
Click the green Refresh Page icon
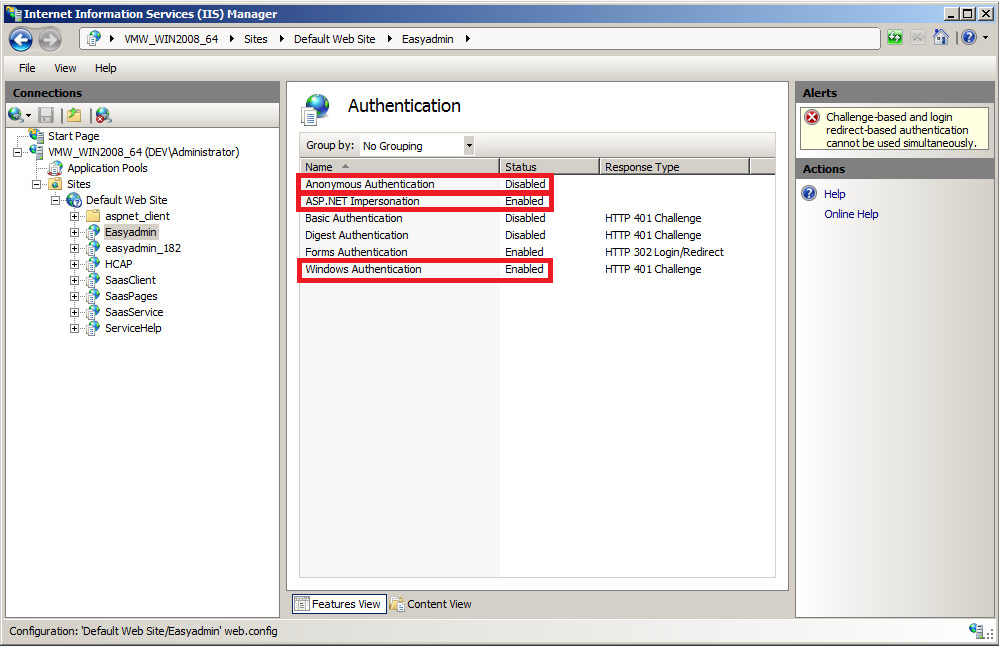894,38
